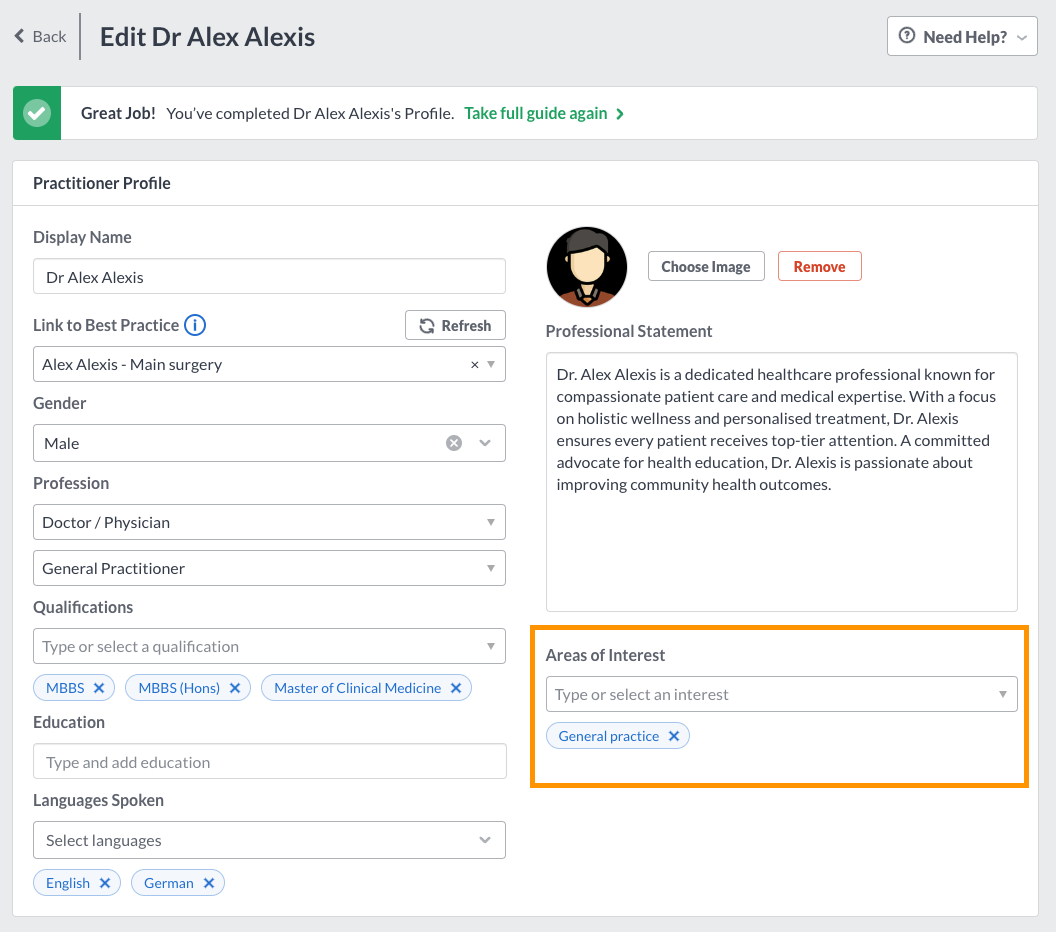1056x932 pixels.
Task: Click the Refresh icon for Best Practice link
Action: 455,325
